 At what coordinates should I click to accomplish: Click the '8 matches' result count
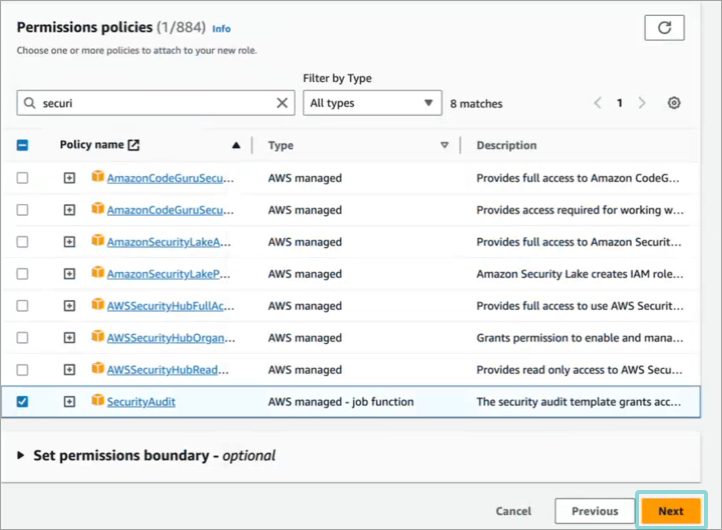point(476,104)
